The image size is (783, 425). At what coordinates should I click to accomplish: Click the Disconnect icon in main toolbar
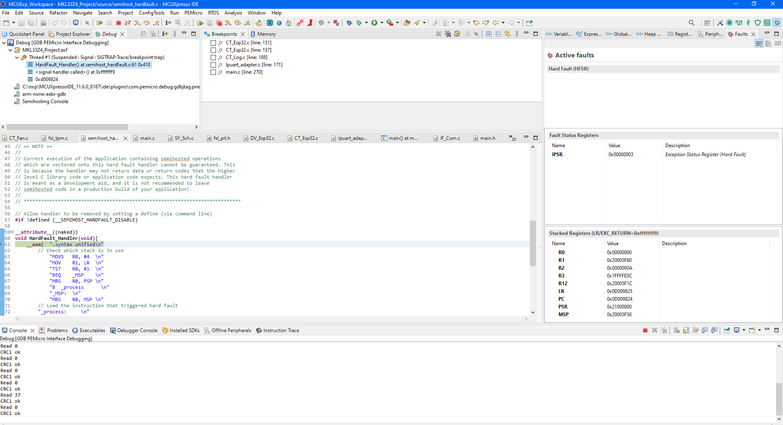pyautogui.click(x=127, y=22)
